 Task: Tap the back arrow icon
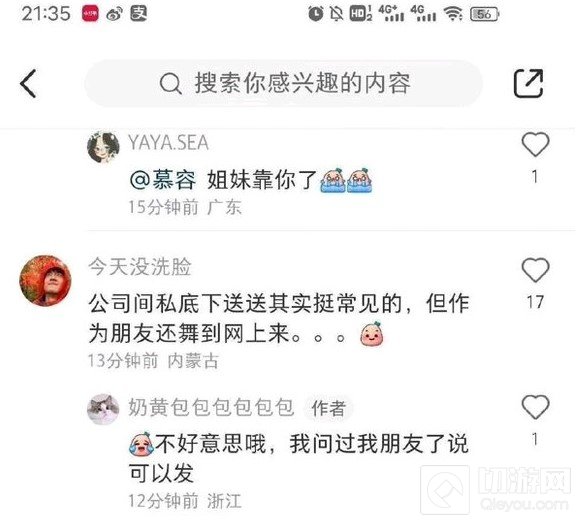click(x=28, y=83)
